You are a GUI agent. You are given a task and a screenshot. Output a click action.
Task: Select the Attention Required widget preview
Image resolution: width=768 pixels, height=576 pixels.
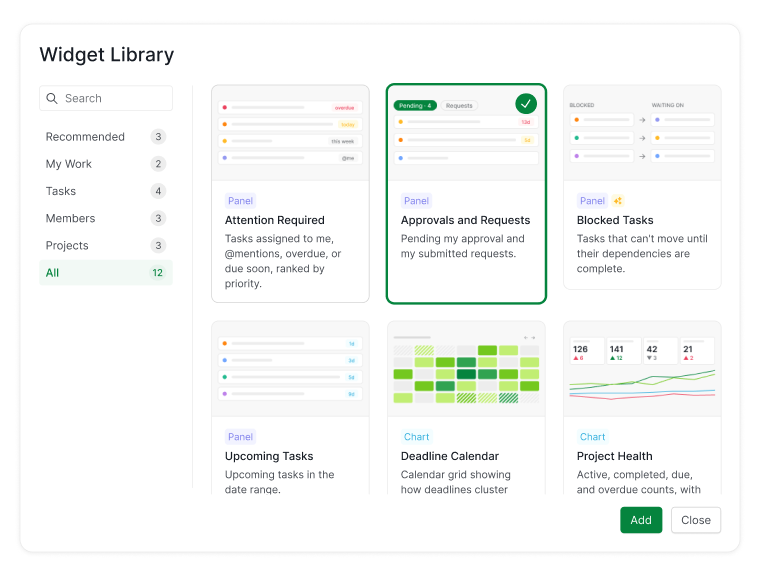click(x=290, y=133)
